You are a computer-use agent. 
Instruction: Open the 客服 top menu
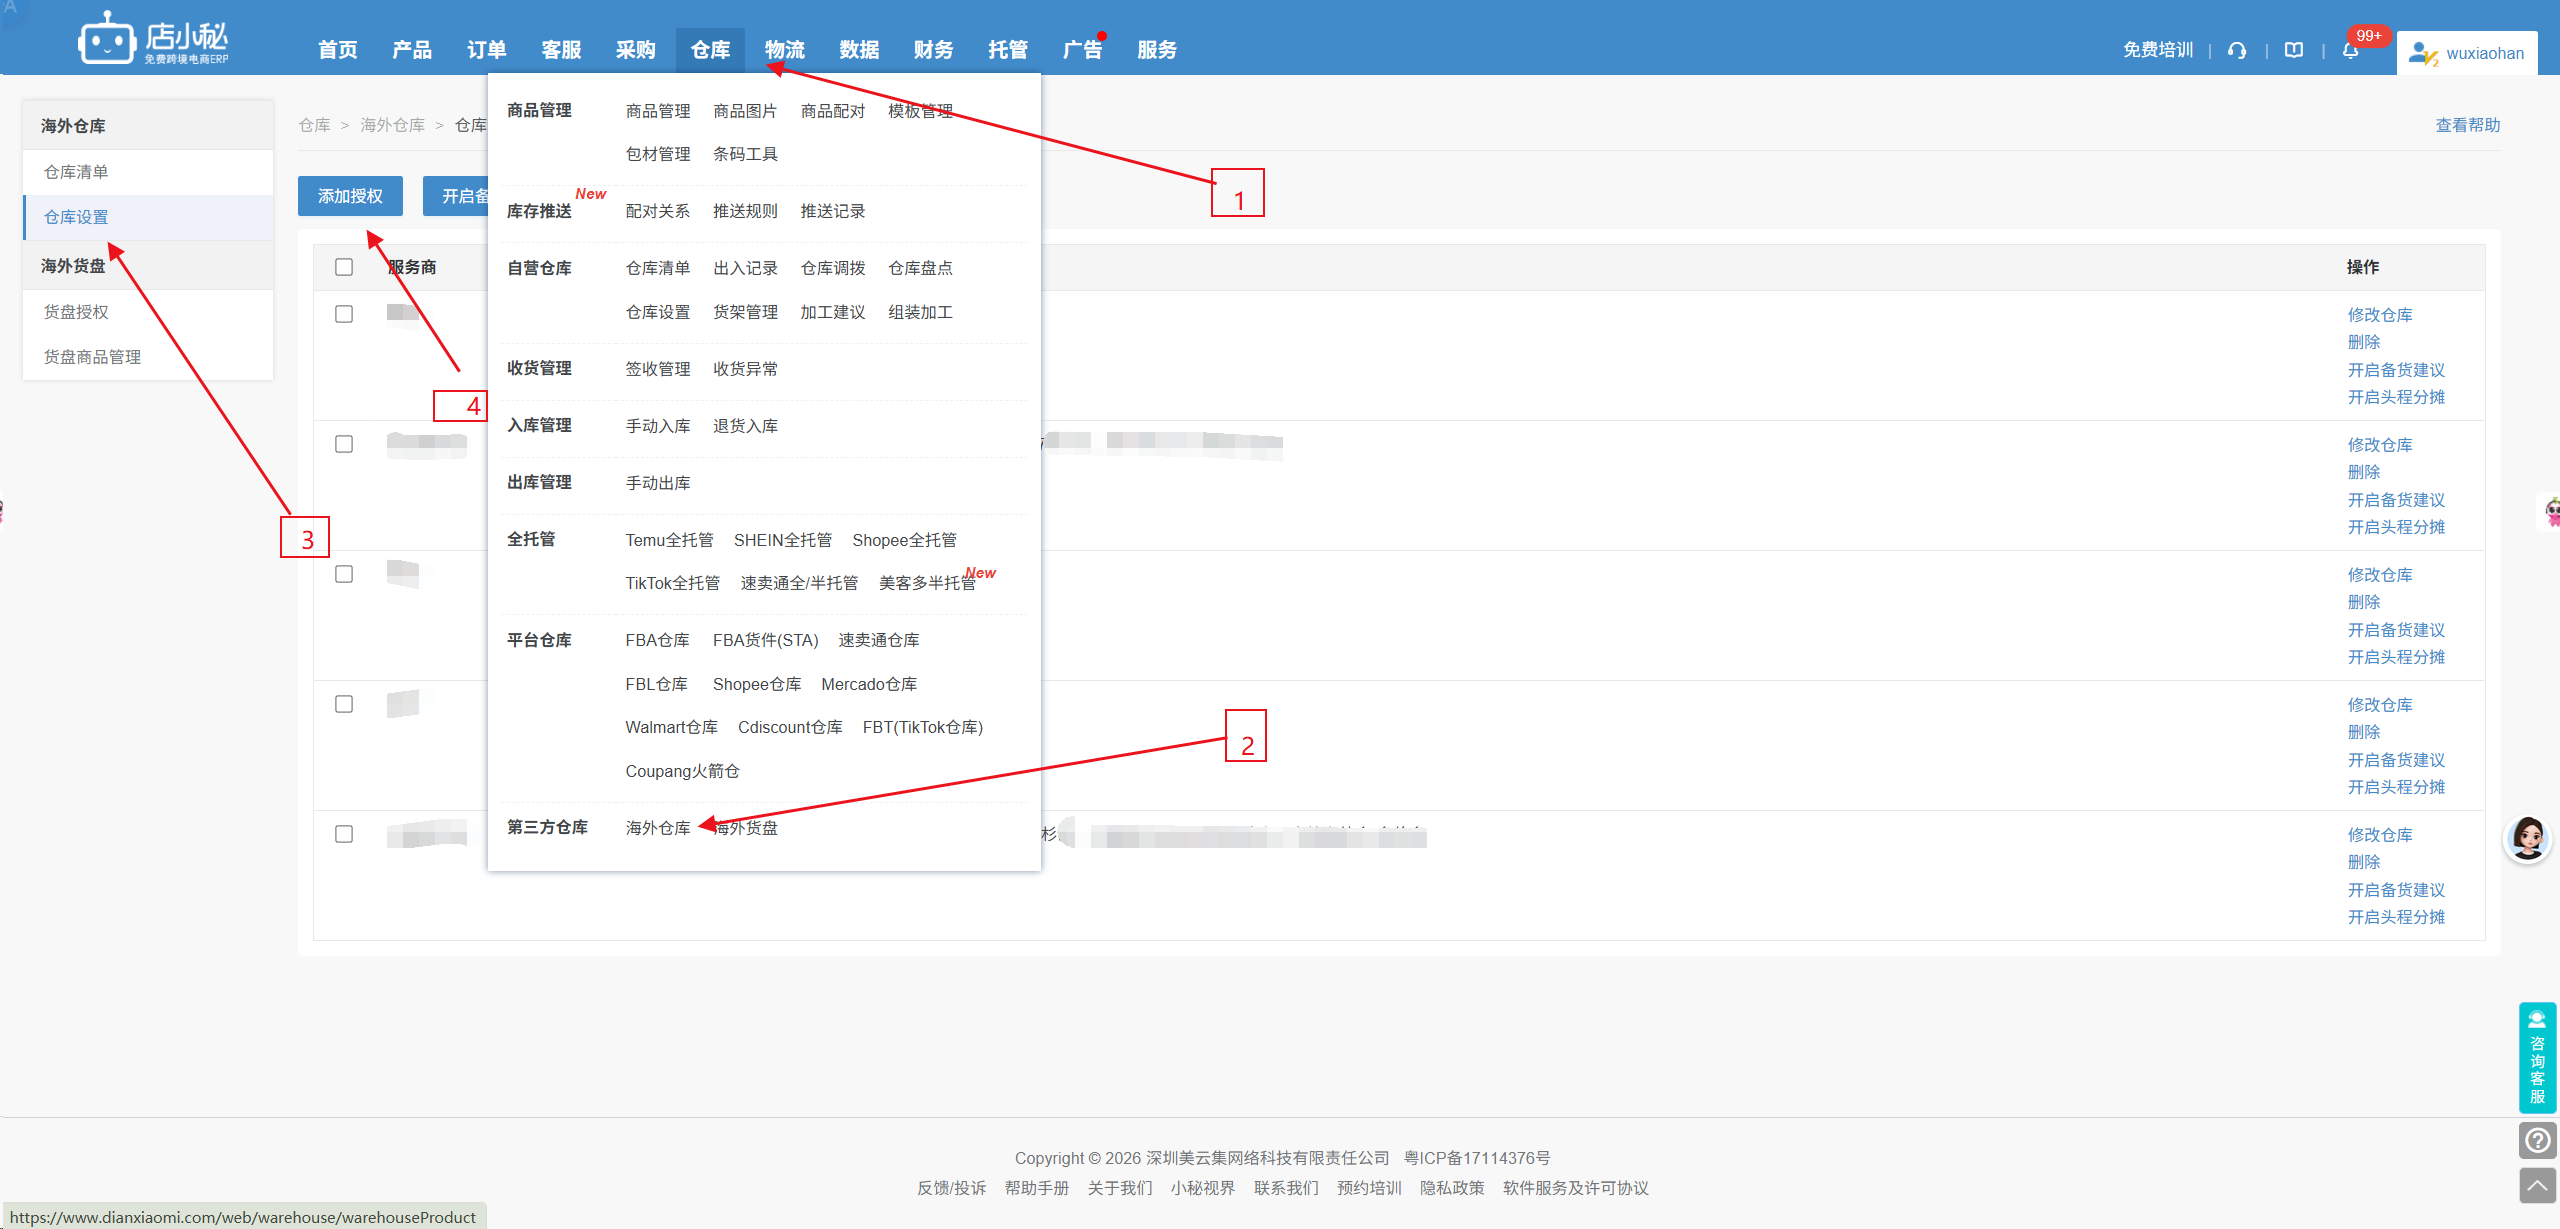click(561, 50)
